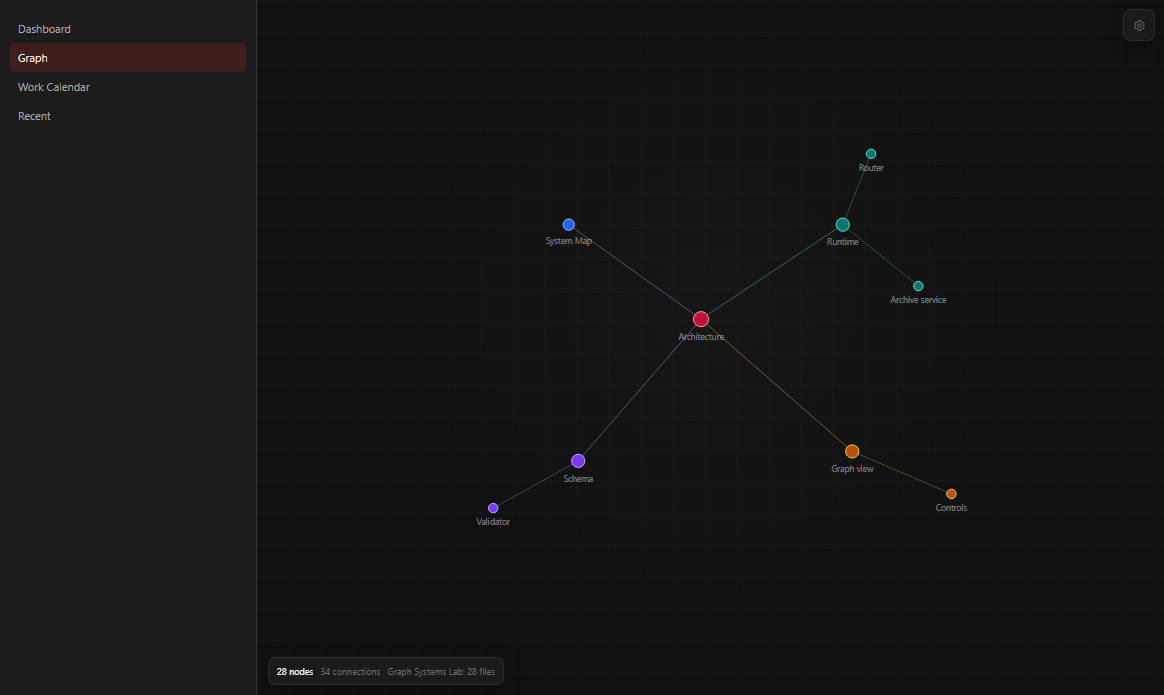Screen dimensions: 1164x695
Task: Open Work Calendar page
Action: coord(128,87)
